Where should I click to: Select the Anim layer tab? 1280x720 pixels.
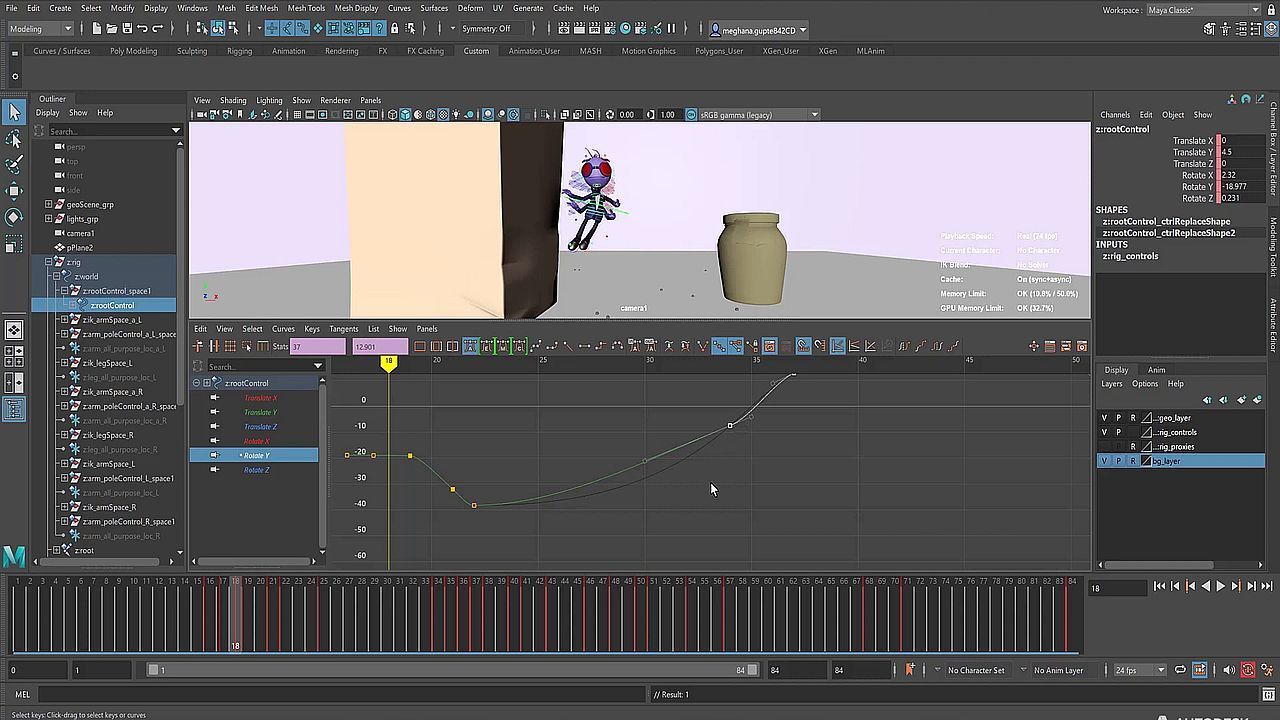[x=1156, y=370]
